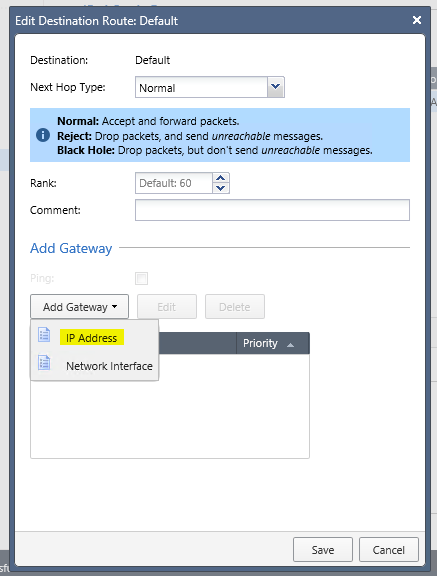437x576 pixels.
Task: Click the Next Hop Type Normal field
Action: pyautogui.click(x=201, y=87)
